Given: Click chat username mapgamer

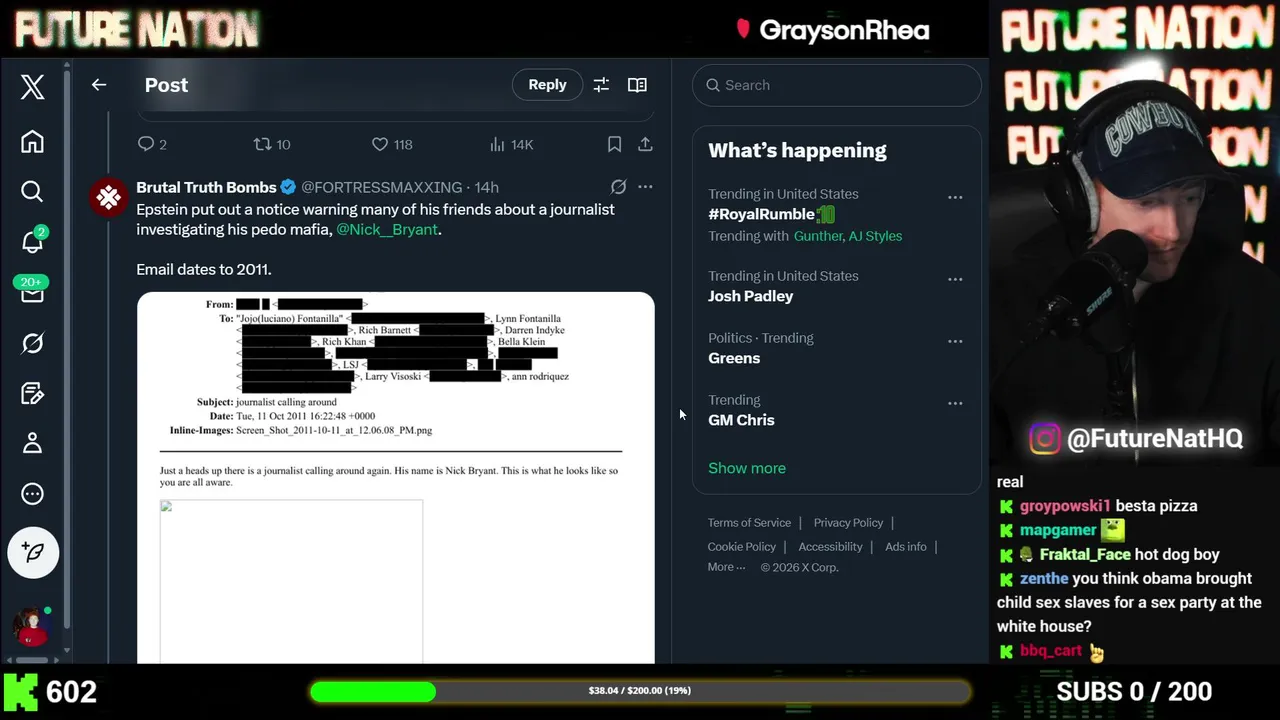Looking at the screenshot, I should pos(1058,530).
